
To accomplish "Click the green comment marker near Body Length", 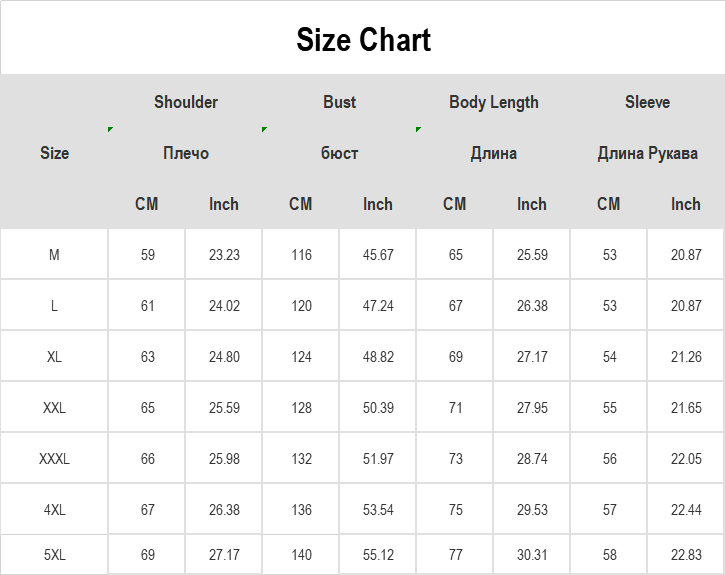I will tap(418, 129).
